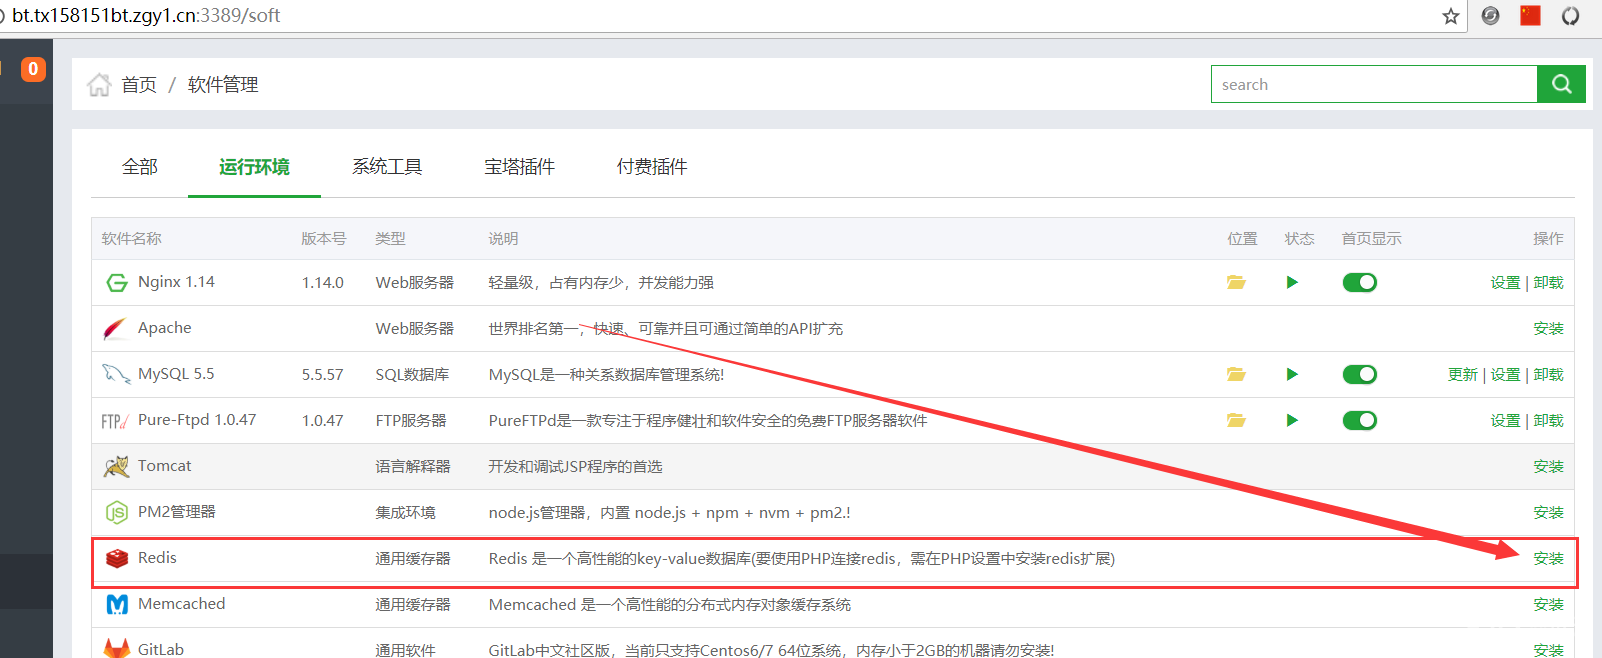Click the browser address bar URL

146,15
